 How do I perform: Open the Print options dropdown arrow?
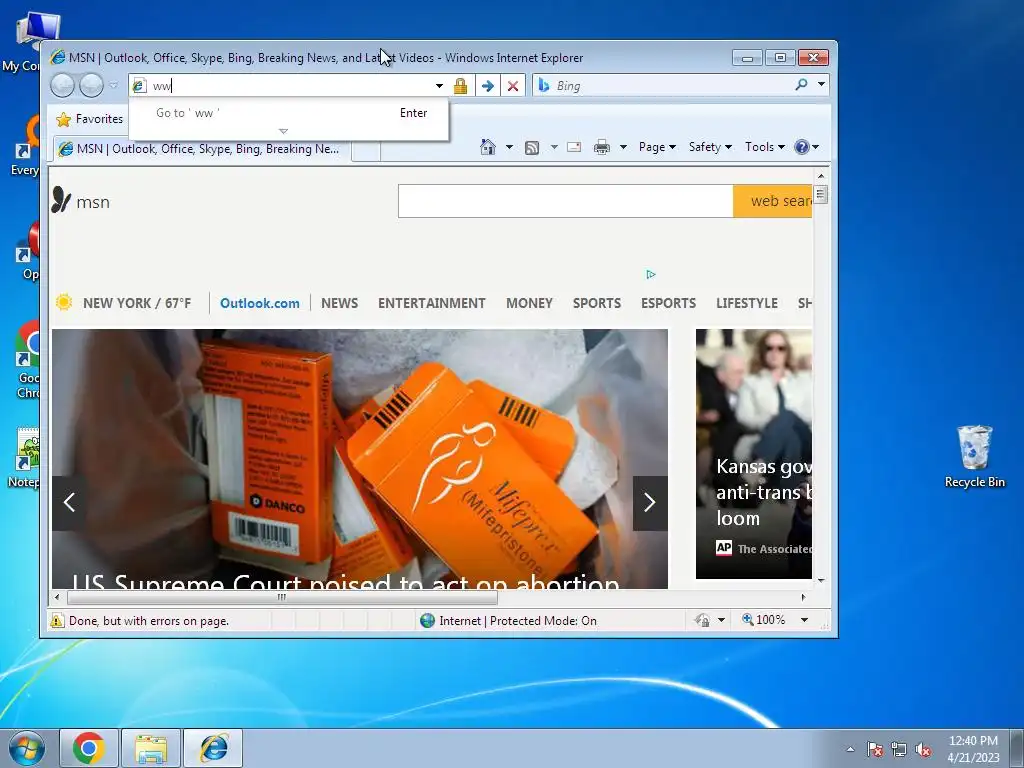[623, 147]
